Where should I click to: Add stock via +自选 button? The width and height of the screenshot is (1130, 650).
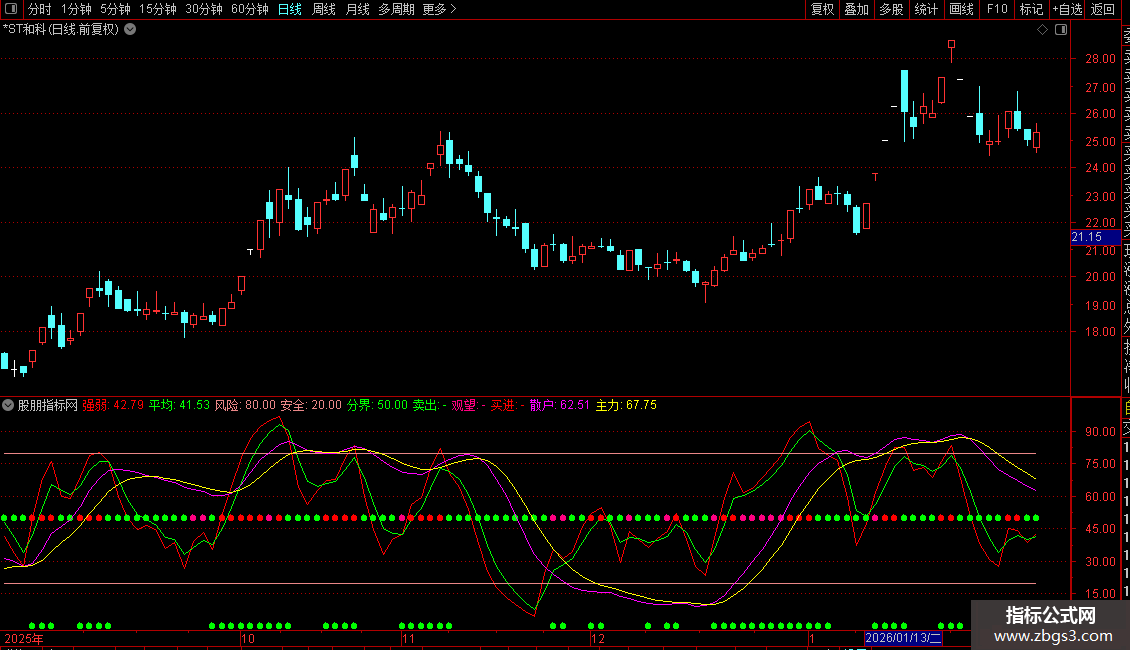(x=1065, y=9)
